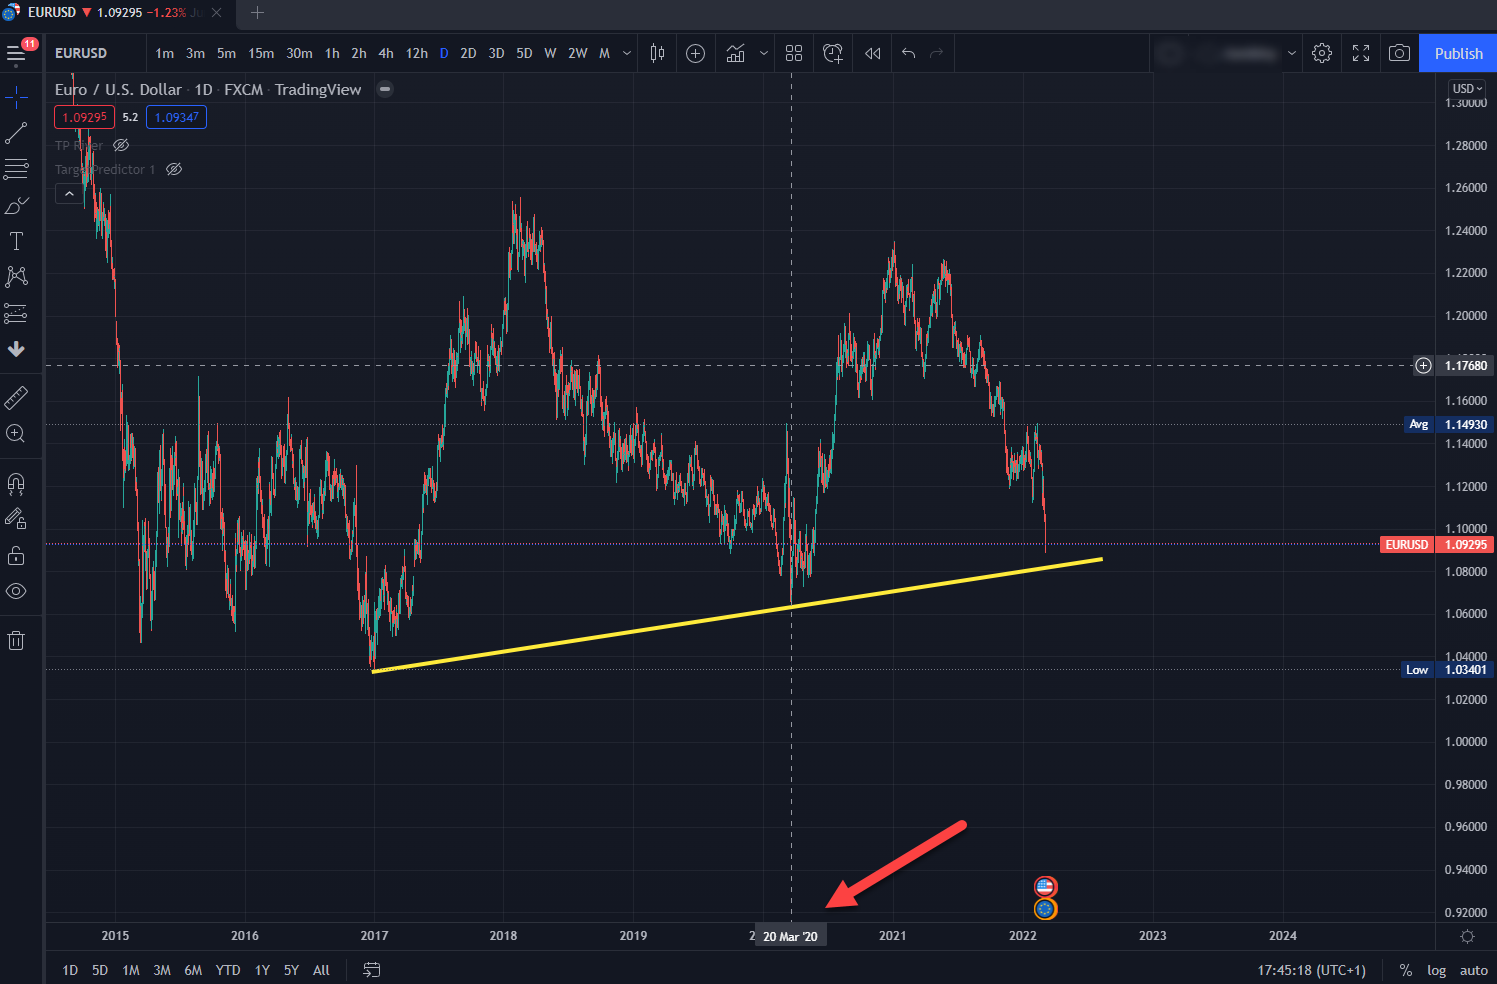Image resolution: width=1497 pixels, height=984 pixels.
Task: Toggle logarithmic scale
Action: point(1436,970)
